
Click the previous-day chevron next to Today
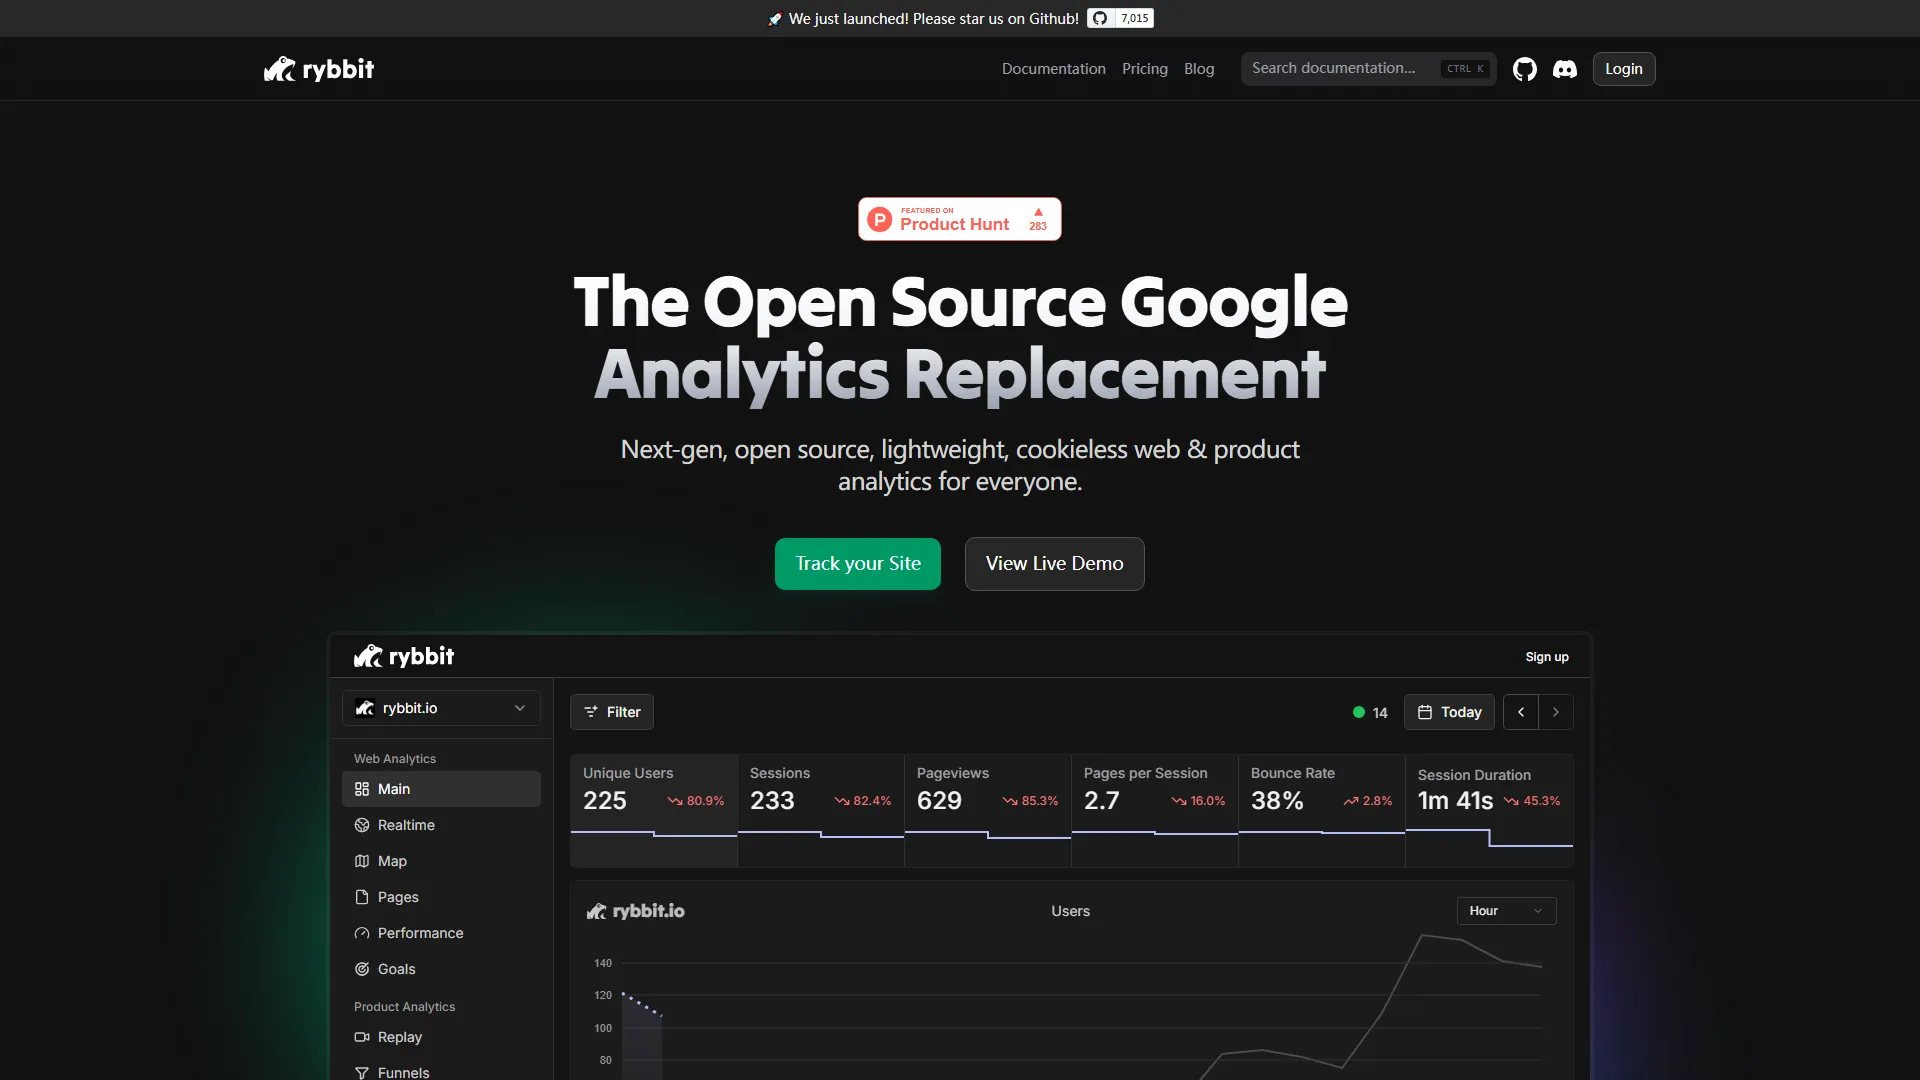1520,711
